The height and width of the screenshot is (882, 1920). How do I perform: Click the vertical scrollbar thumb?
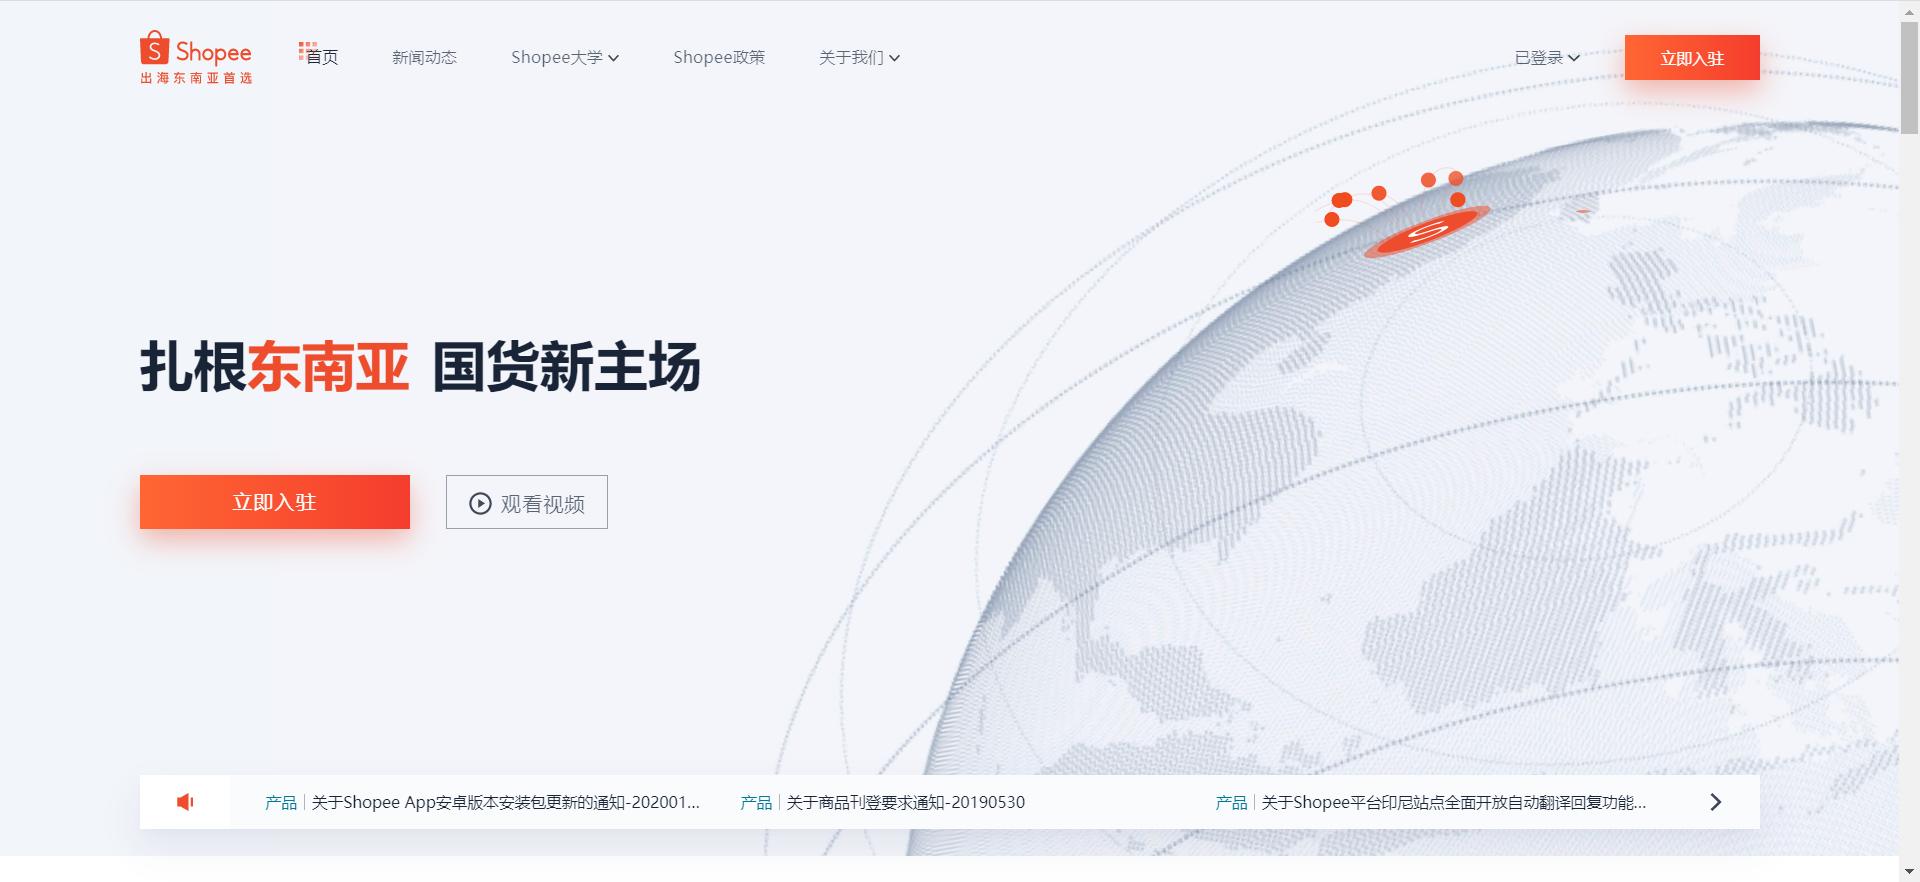point(1909,77)
